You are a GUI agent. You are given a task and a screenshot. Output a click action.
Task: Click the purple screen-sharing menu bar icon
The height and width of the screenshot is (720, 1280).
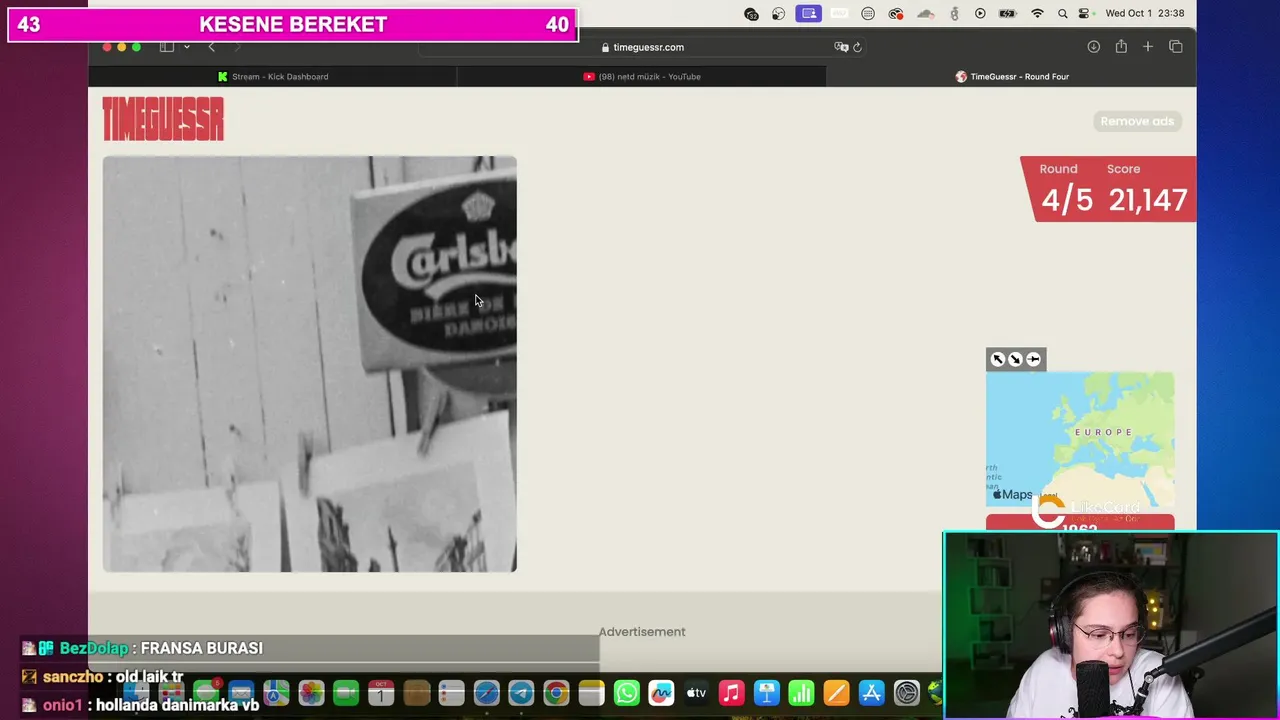[x=809, y=13]
